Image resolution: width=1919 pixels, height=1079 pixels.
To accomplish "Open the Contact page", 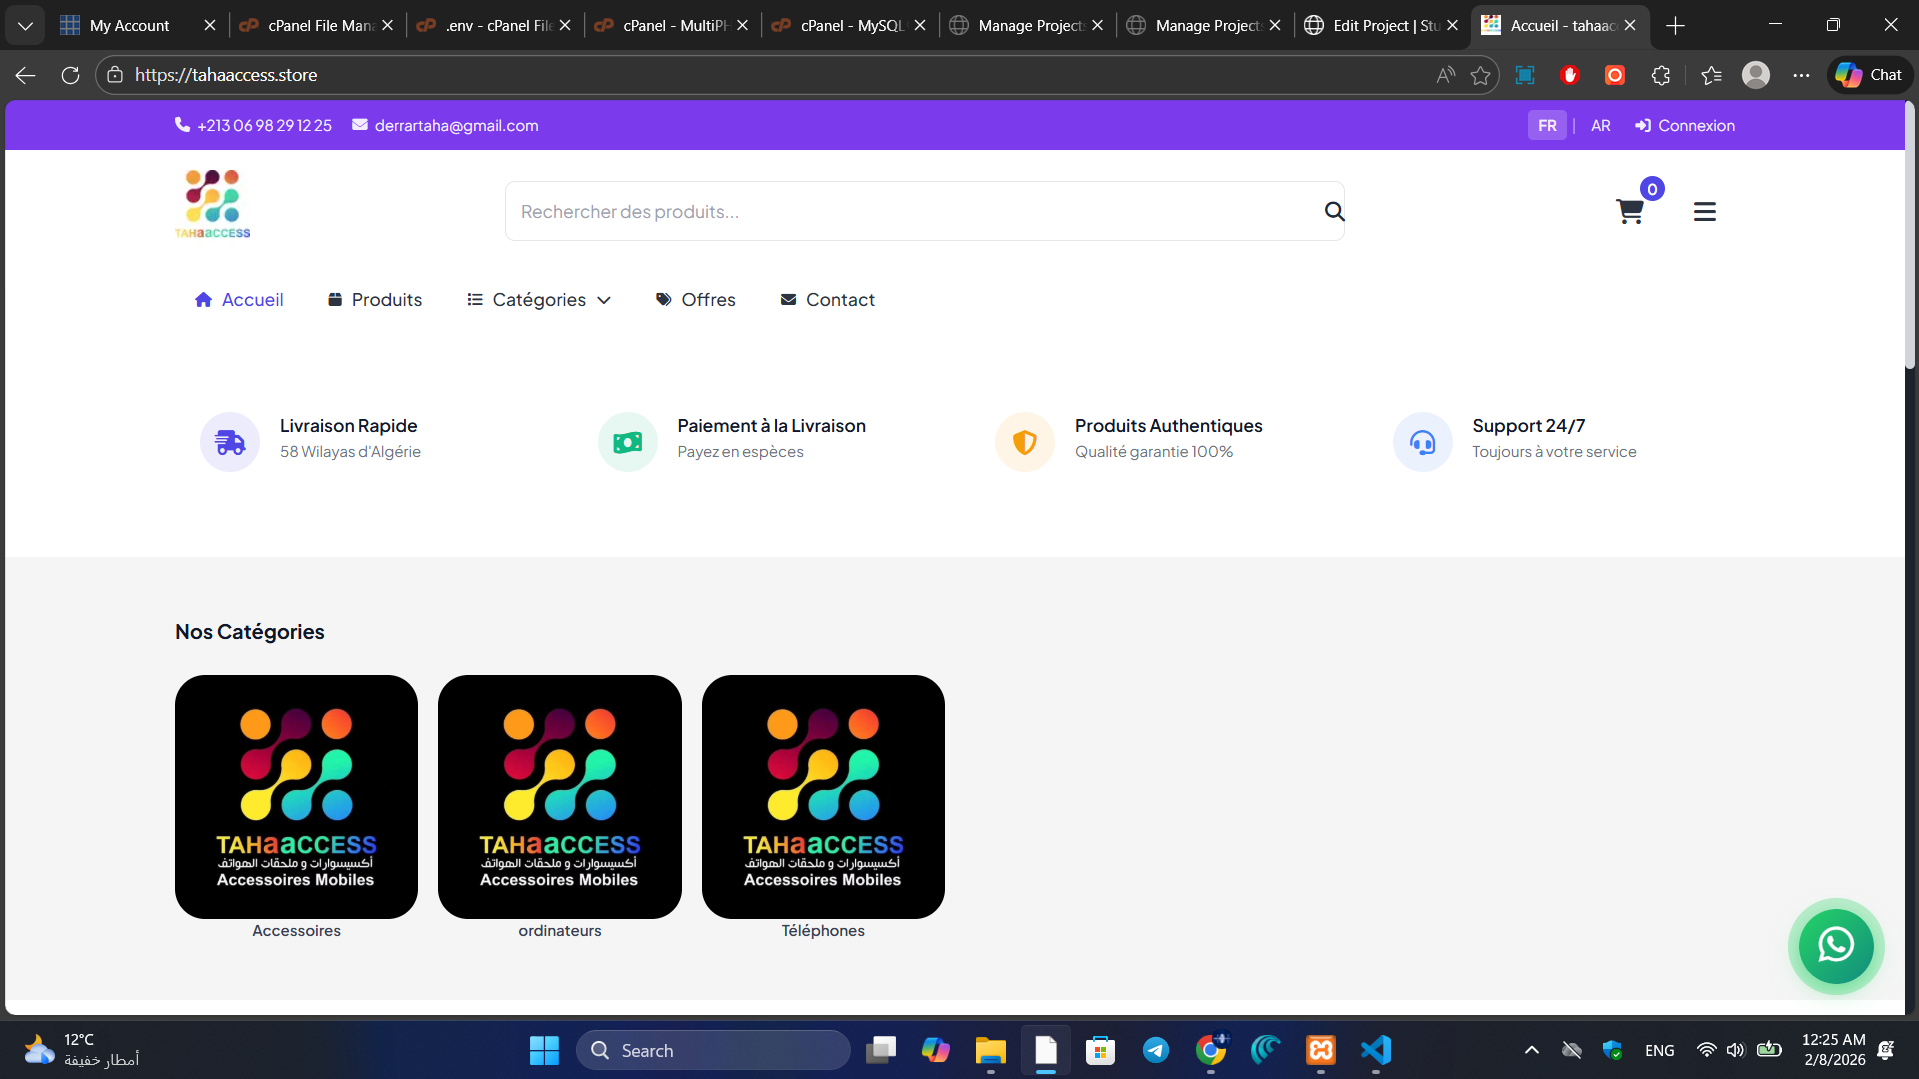I will (840, 299).
